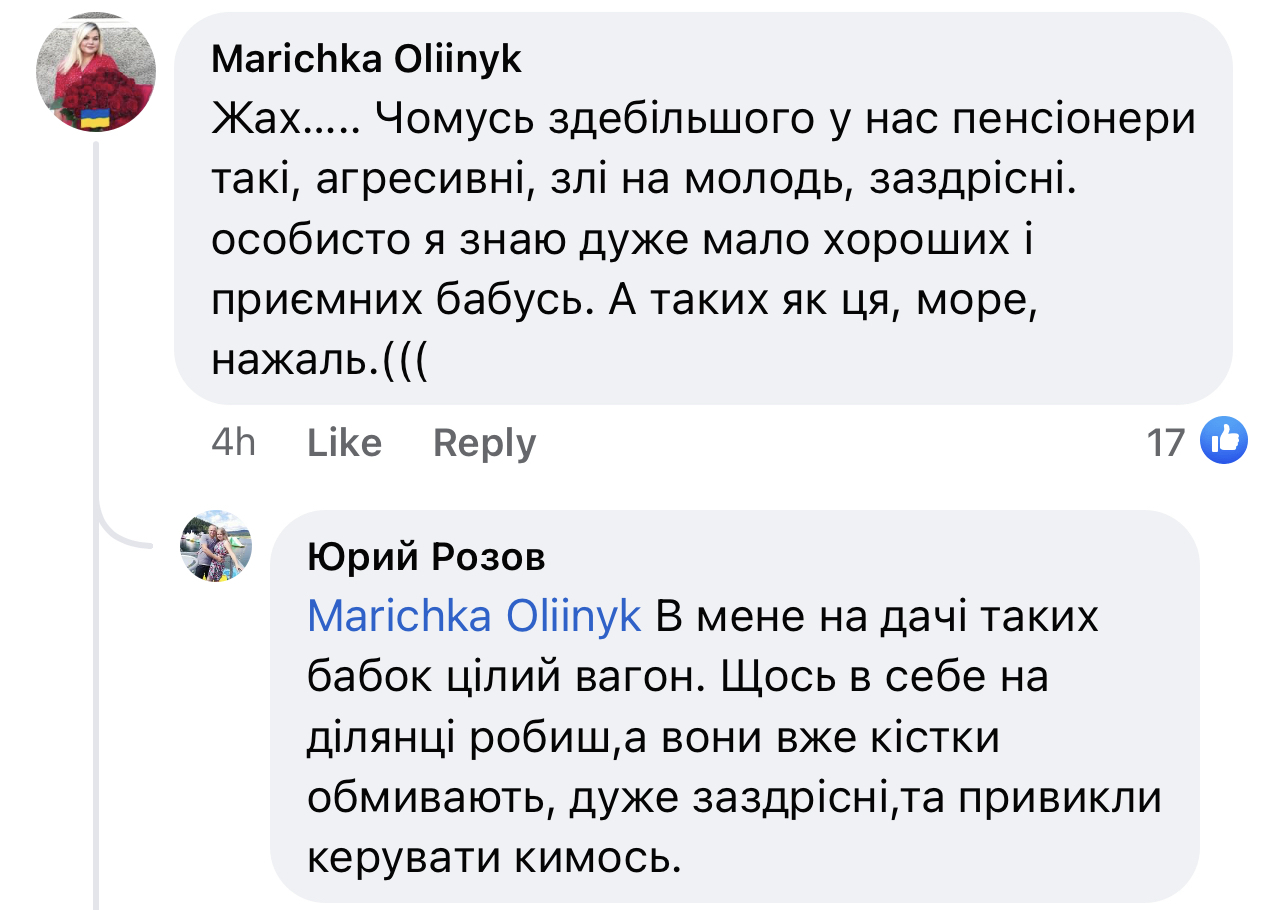This screenshot has width=1284, height=910.
Task: Click the blue thumbs-up reaction icon
Action: pyautogui.click(x=1223, y=440)
